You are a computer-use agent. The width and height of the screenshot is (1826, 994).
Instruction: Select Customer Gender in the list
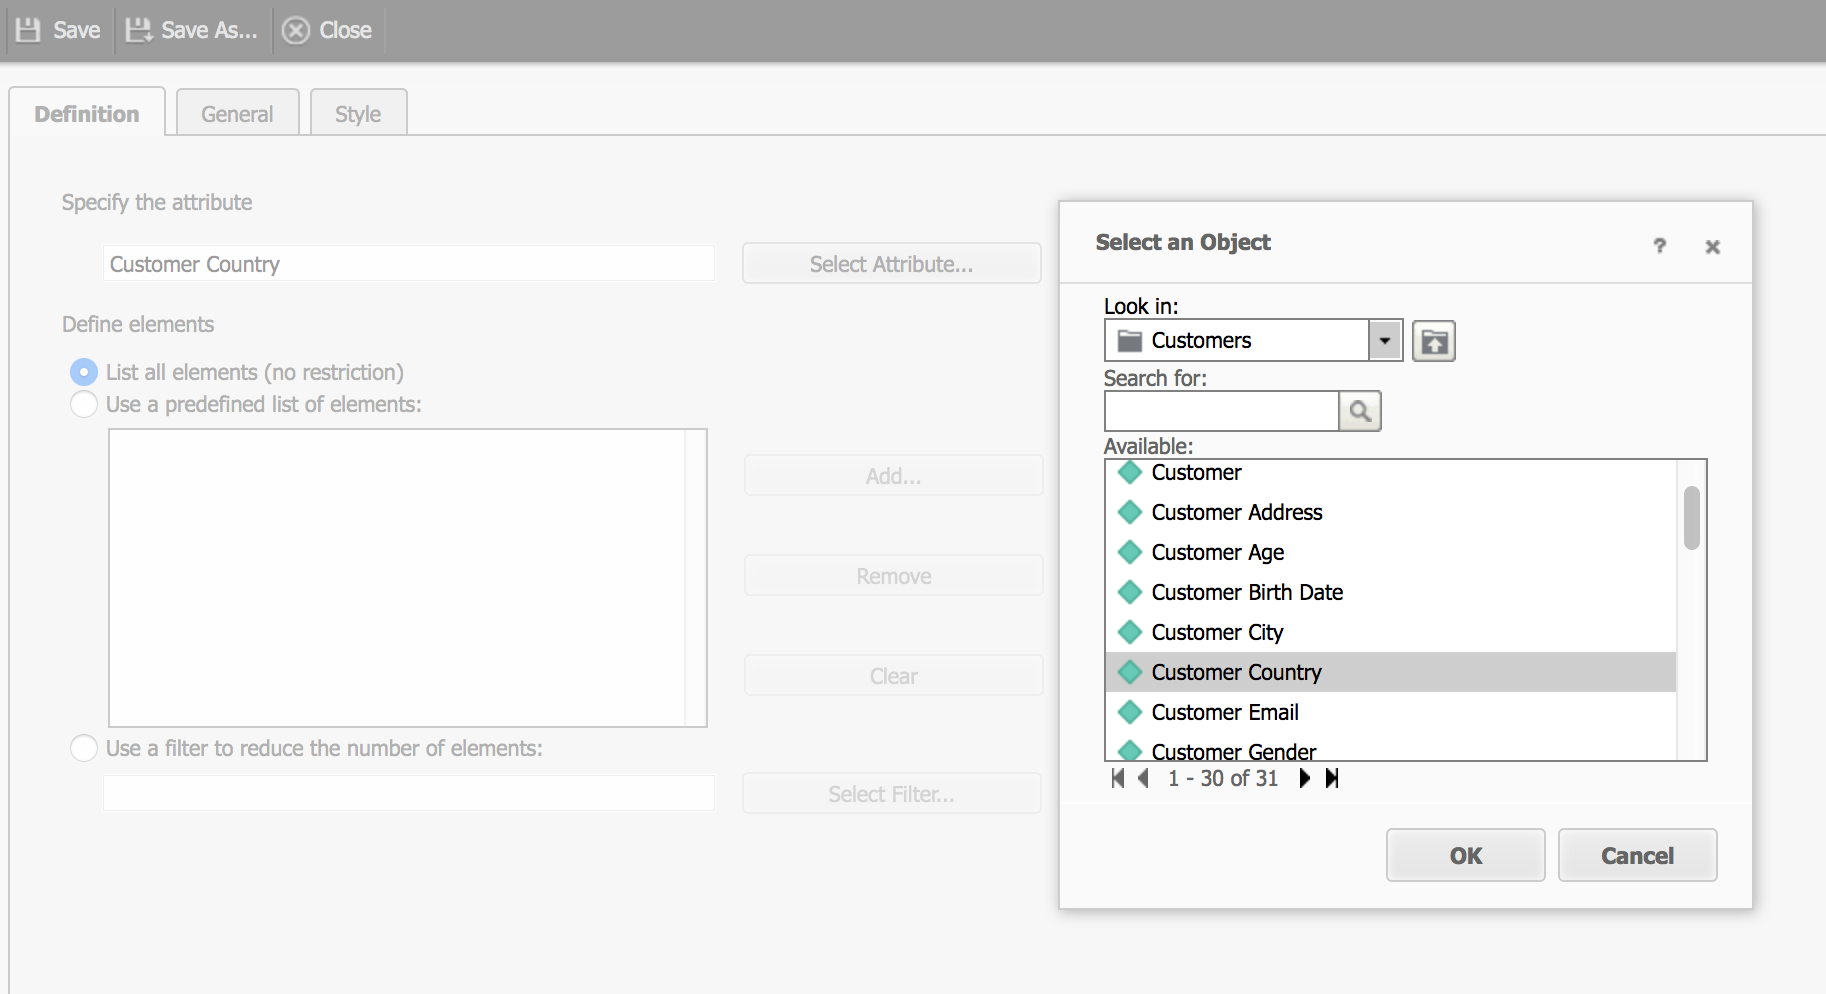(x=1390, y=747)
